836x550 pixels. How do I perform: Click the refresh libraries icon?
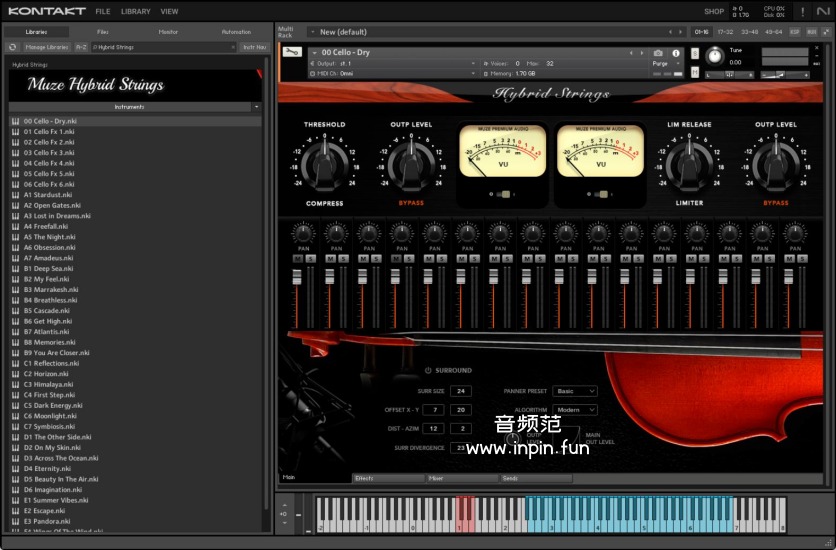[x=12, y=47]
